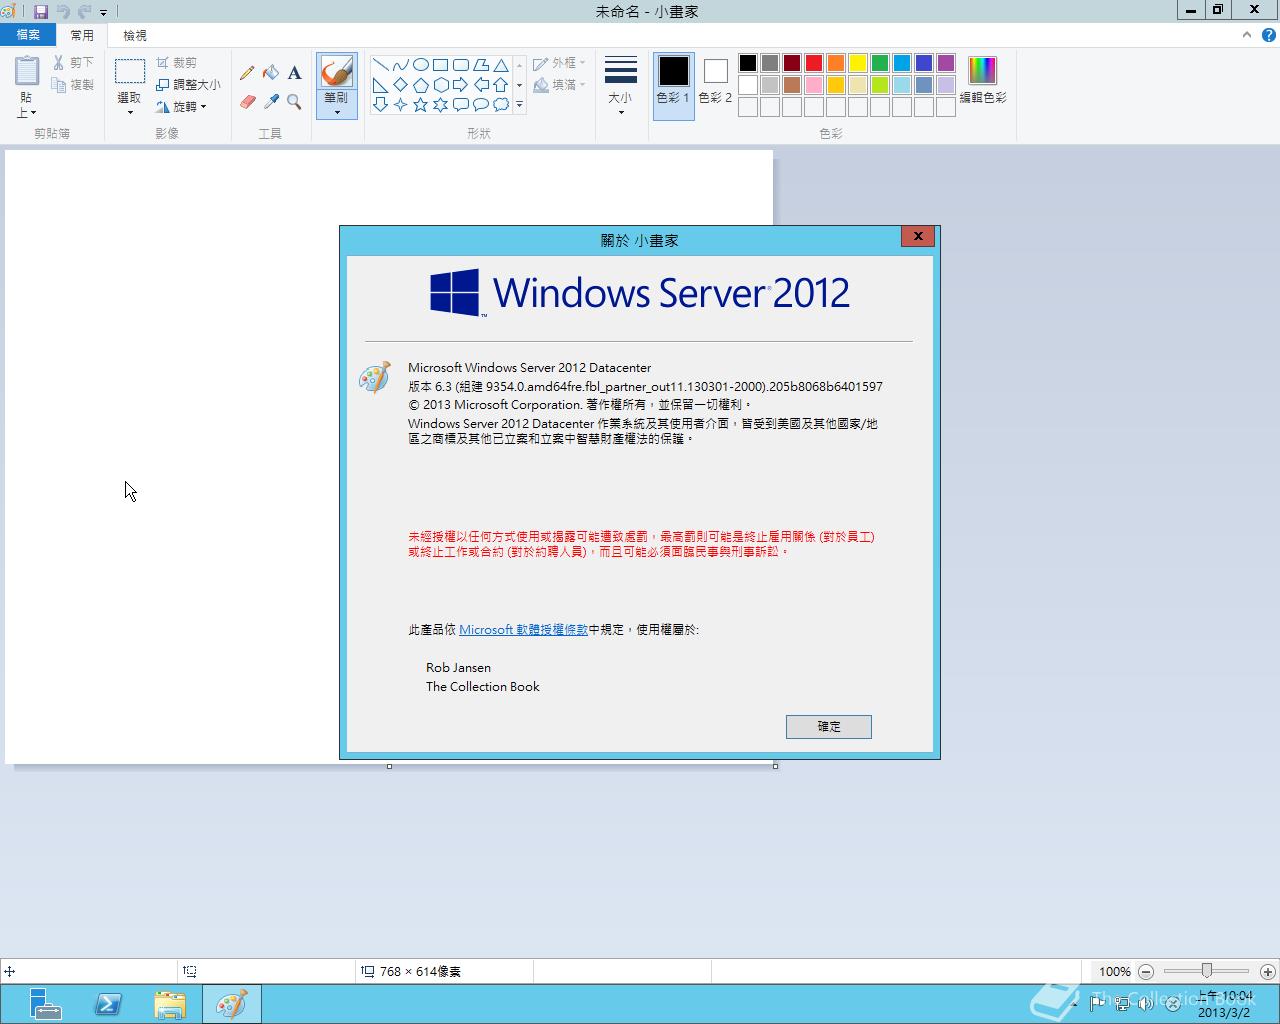The image size is (1280, 1024).
Task: Collapse the ribbon with the chevron arrow
Action: [1246, 34]
